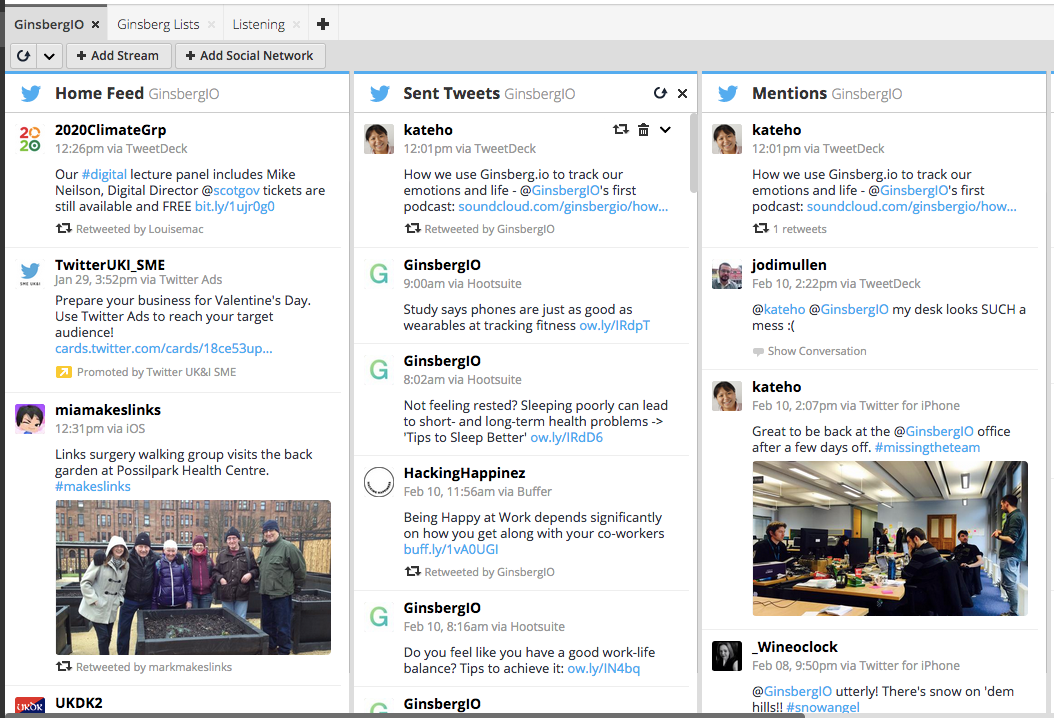Screen dimensions: 1054x718
Task: Refresh the Sent Tweets stream
Action: pos(660,93)
